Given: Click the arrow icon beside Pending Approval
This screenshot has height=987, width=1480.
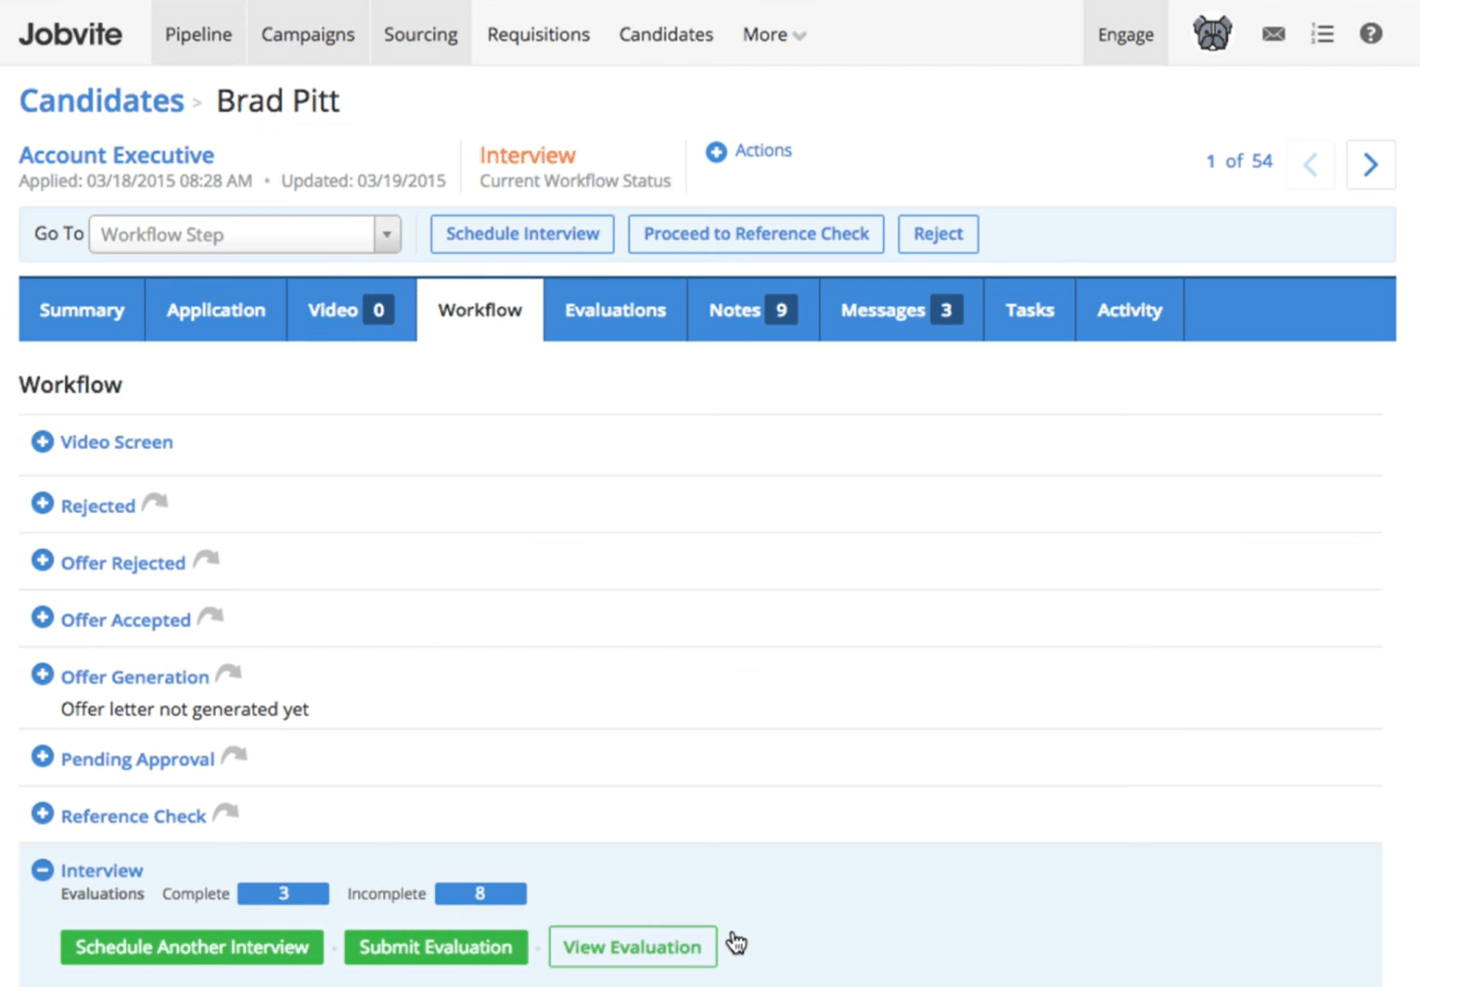Looking at the screenshot, I should 234,755.
